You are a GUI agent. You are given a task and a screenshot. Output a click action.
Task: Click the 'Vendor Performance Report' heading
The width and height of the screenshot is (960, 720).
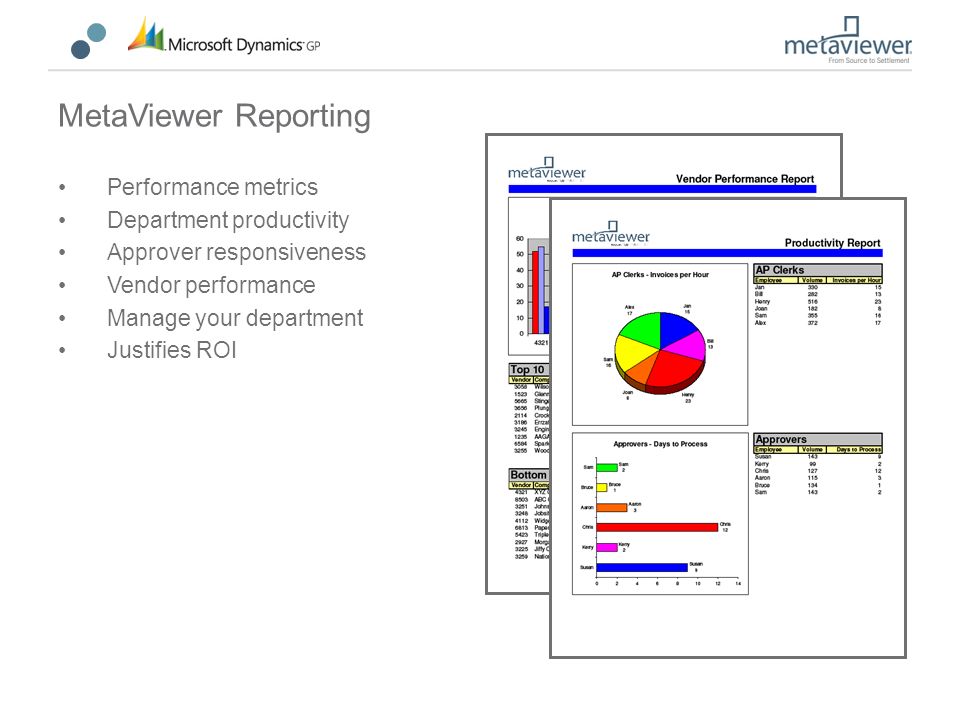click(744, 179)
